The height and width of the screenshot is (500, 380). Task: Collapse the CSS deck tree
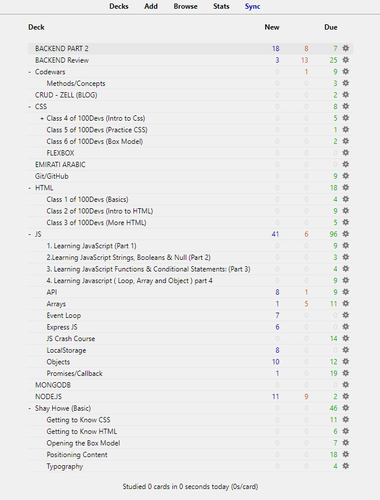tap(30, 107)
